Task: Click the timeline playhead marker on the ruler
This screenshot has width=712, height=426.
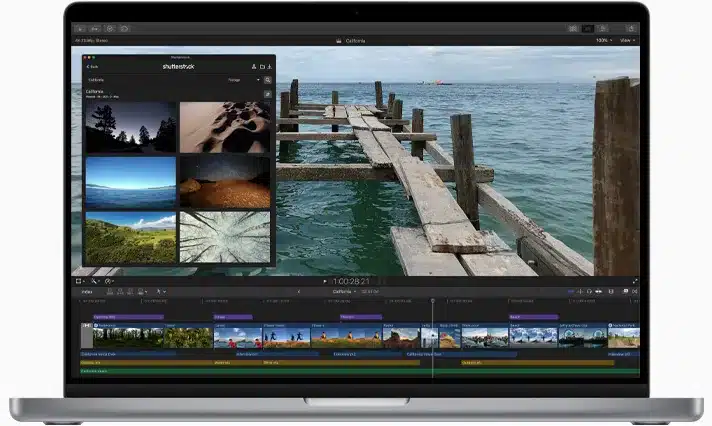Action: click(433, 301)
